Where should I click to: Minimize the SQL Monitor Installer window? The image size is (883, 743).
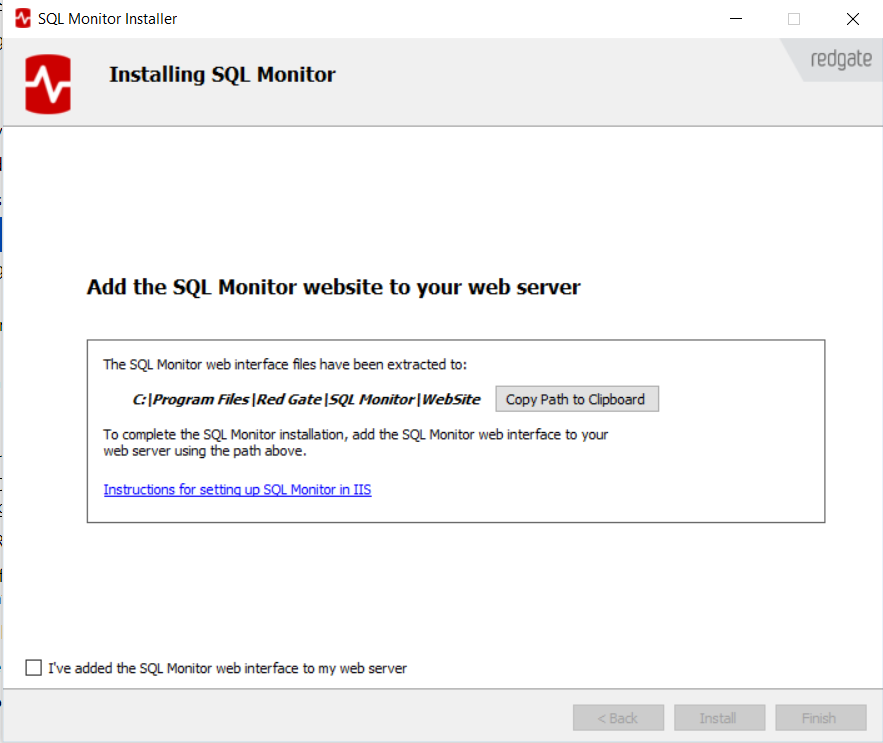click(735, 19)
